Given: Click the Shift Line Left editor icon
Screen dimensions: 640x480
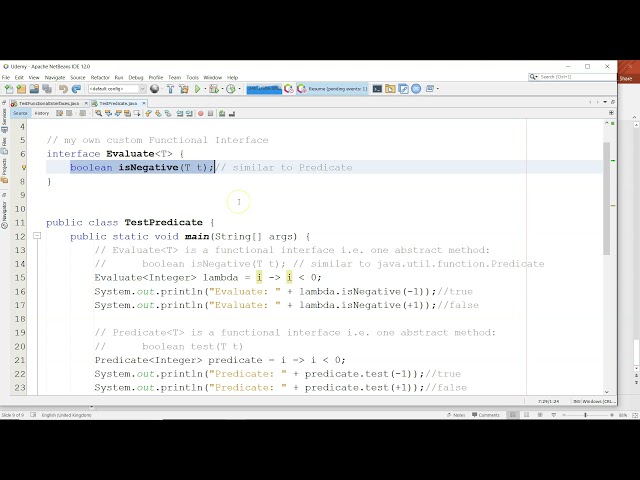Looking at the screenshot, I should pos(180,113).
